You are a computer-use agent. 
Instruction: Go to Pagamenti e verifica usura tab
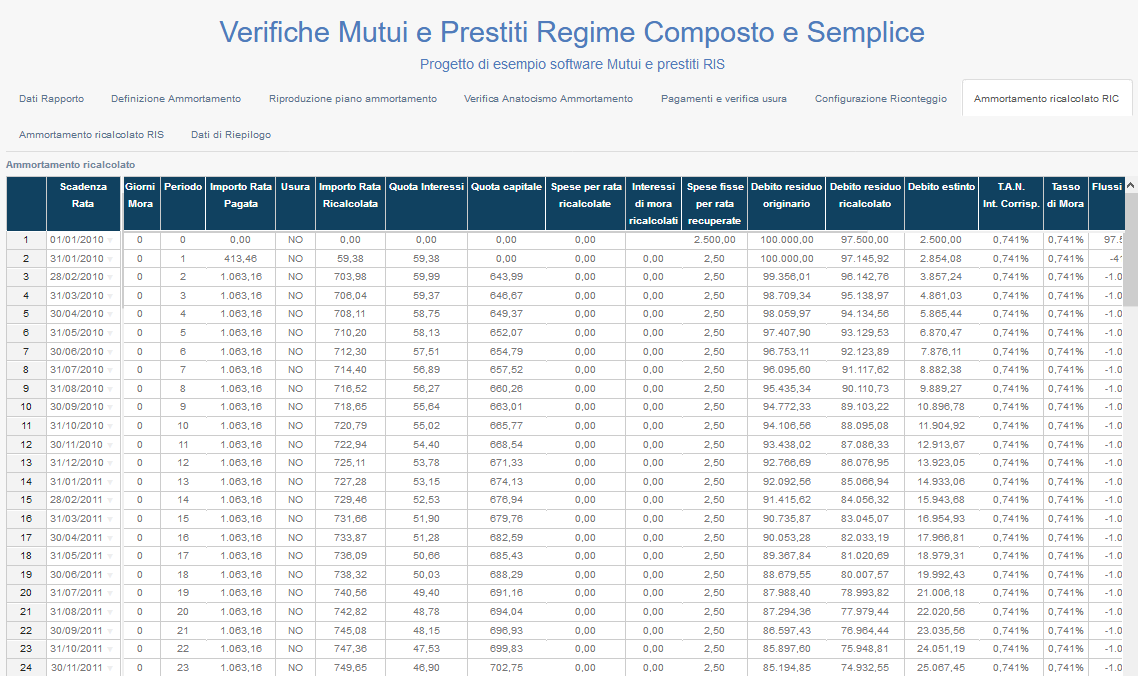tap(724, 98)
